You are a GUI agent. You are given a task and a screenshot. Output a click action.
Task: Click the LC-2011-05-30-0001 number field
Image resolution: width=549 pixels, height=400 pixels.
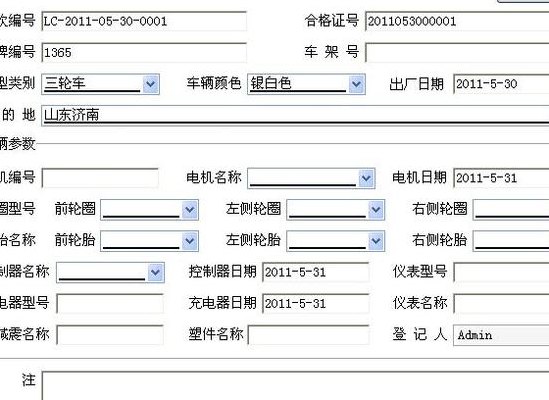tap(144, 21)
